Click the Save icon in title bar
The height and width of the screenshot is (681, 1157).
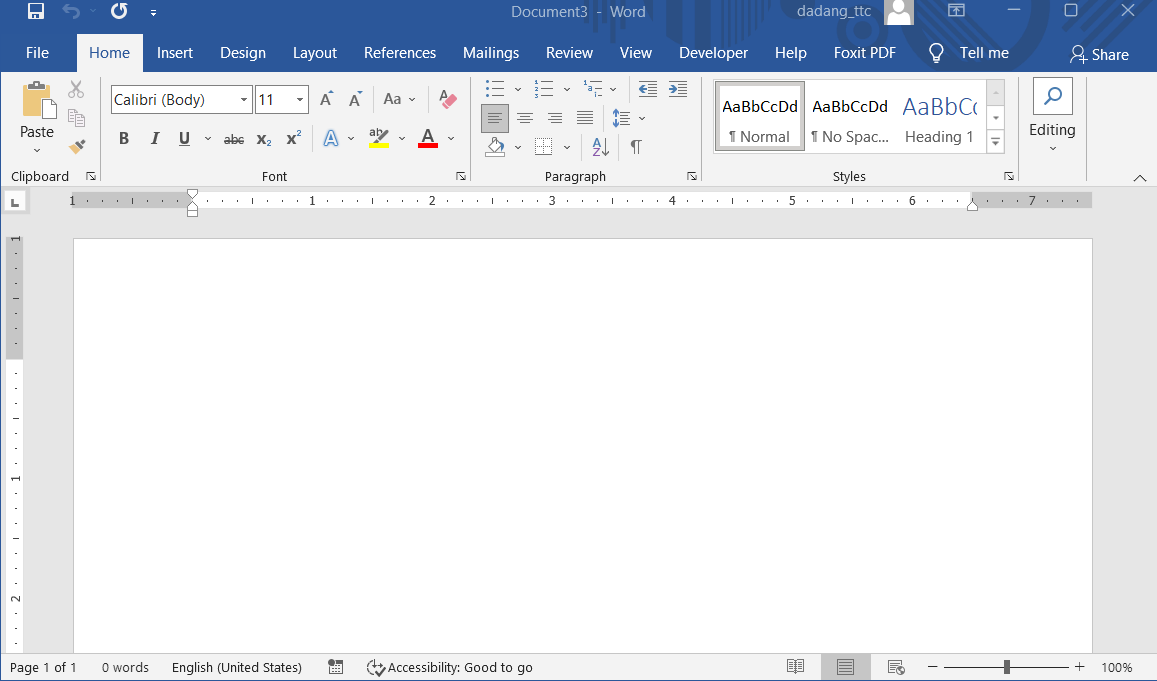click(36, 12)
